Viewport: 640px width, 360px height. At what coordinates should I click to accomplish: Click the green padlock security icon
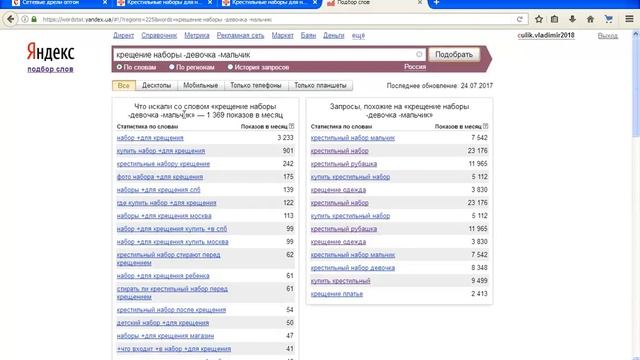pos(34,19)
